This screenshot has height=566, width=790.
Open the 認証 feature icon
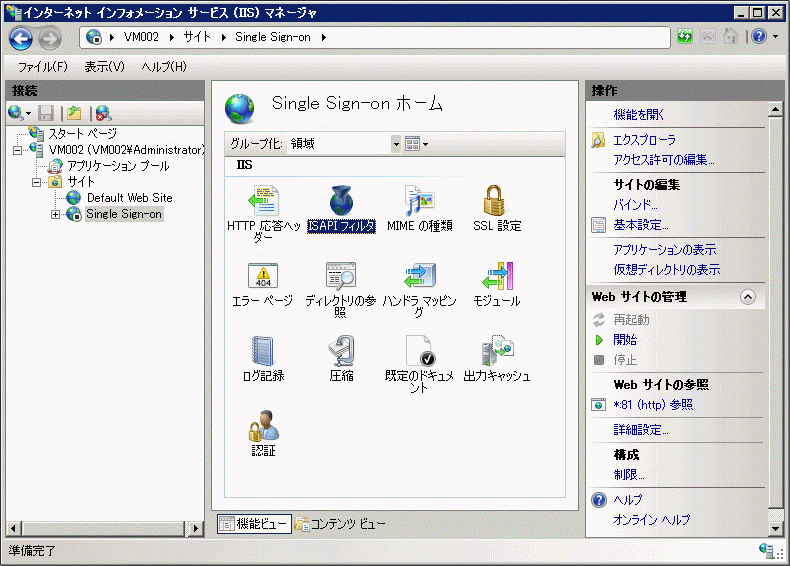click(x=264, y=426)
